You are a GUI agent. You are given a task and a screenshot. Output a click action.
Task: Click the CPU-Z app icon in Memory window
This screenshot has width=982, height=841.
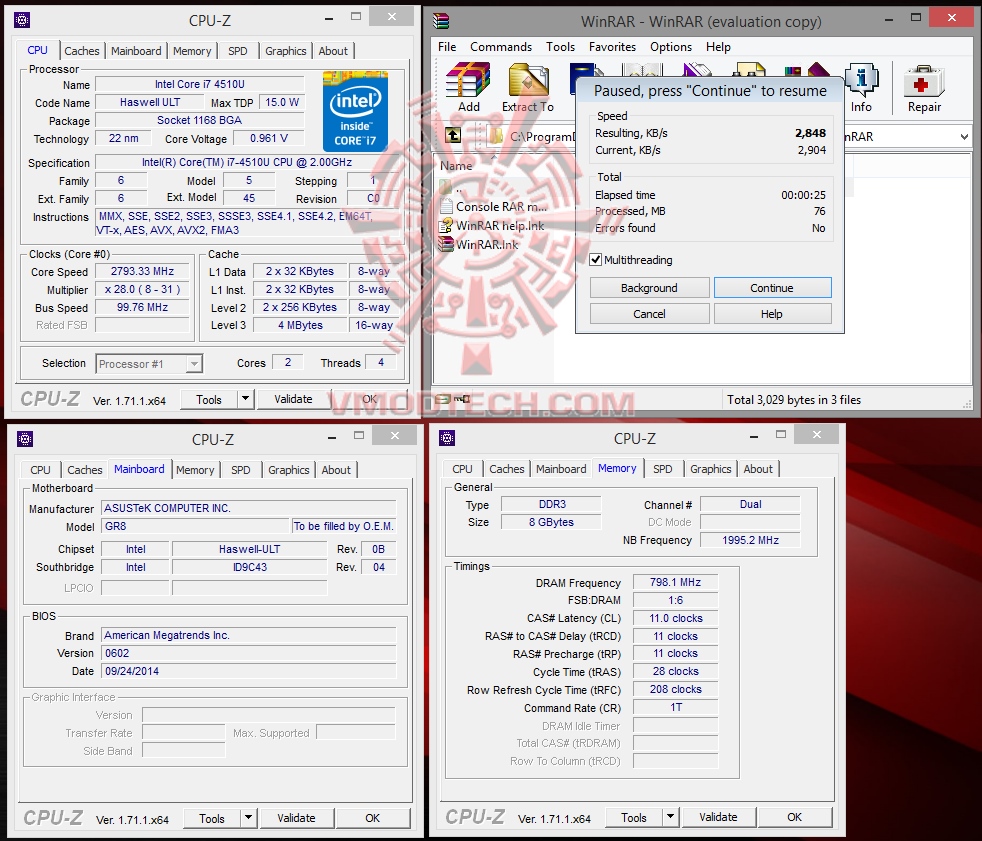(x=447, y=438)
